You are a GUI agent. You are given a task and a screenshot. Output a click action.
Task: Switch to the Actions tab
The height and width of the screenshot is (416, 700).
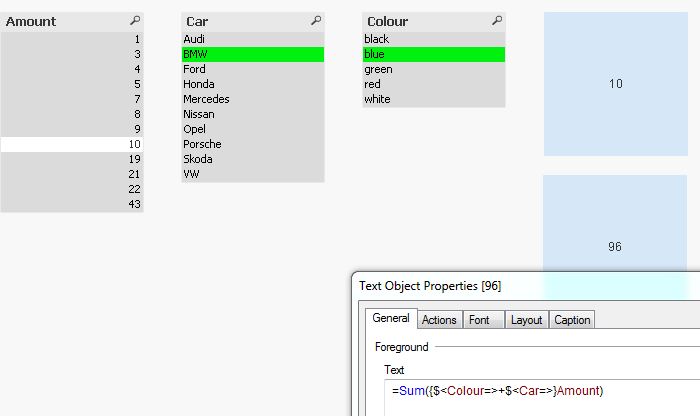(x=439, y=320)
